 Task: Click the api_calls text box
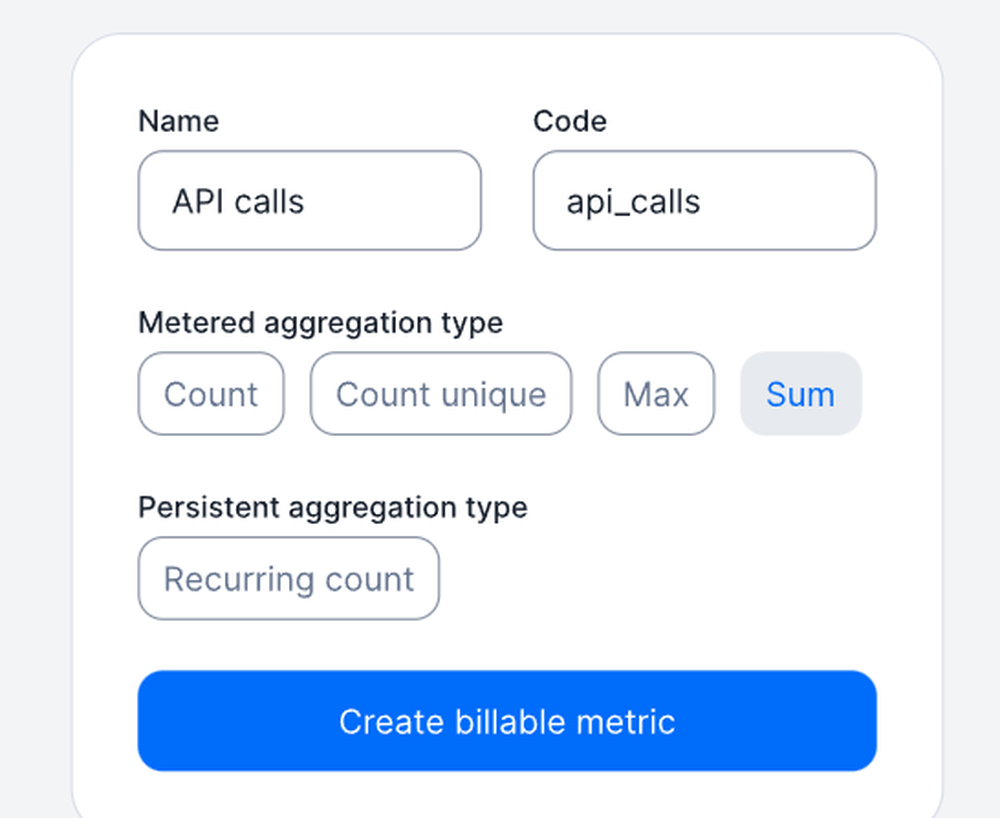point(704,201)
